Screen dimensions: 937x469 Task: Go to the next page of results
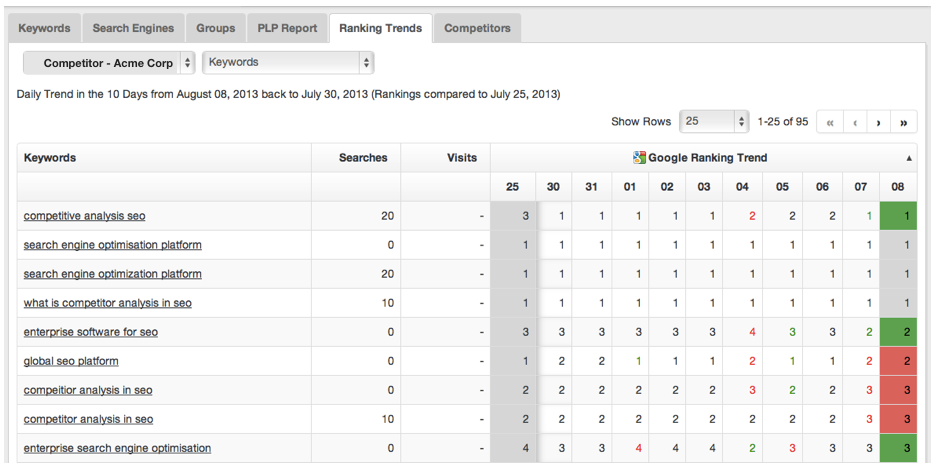tap(878, 122)
